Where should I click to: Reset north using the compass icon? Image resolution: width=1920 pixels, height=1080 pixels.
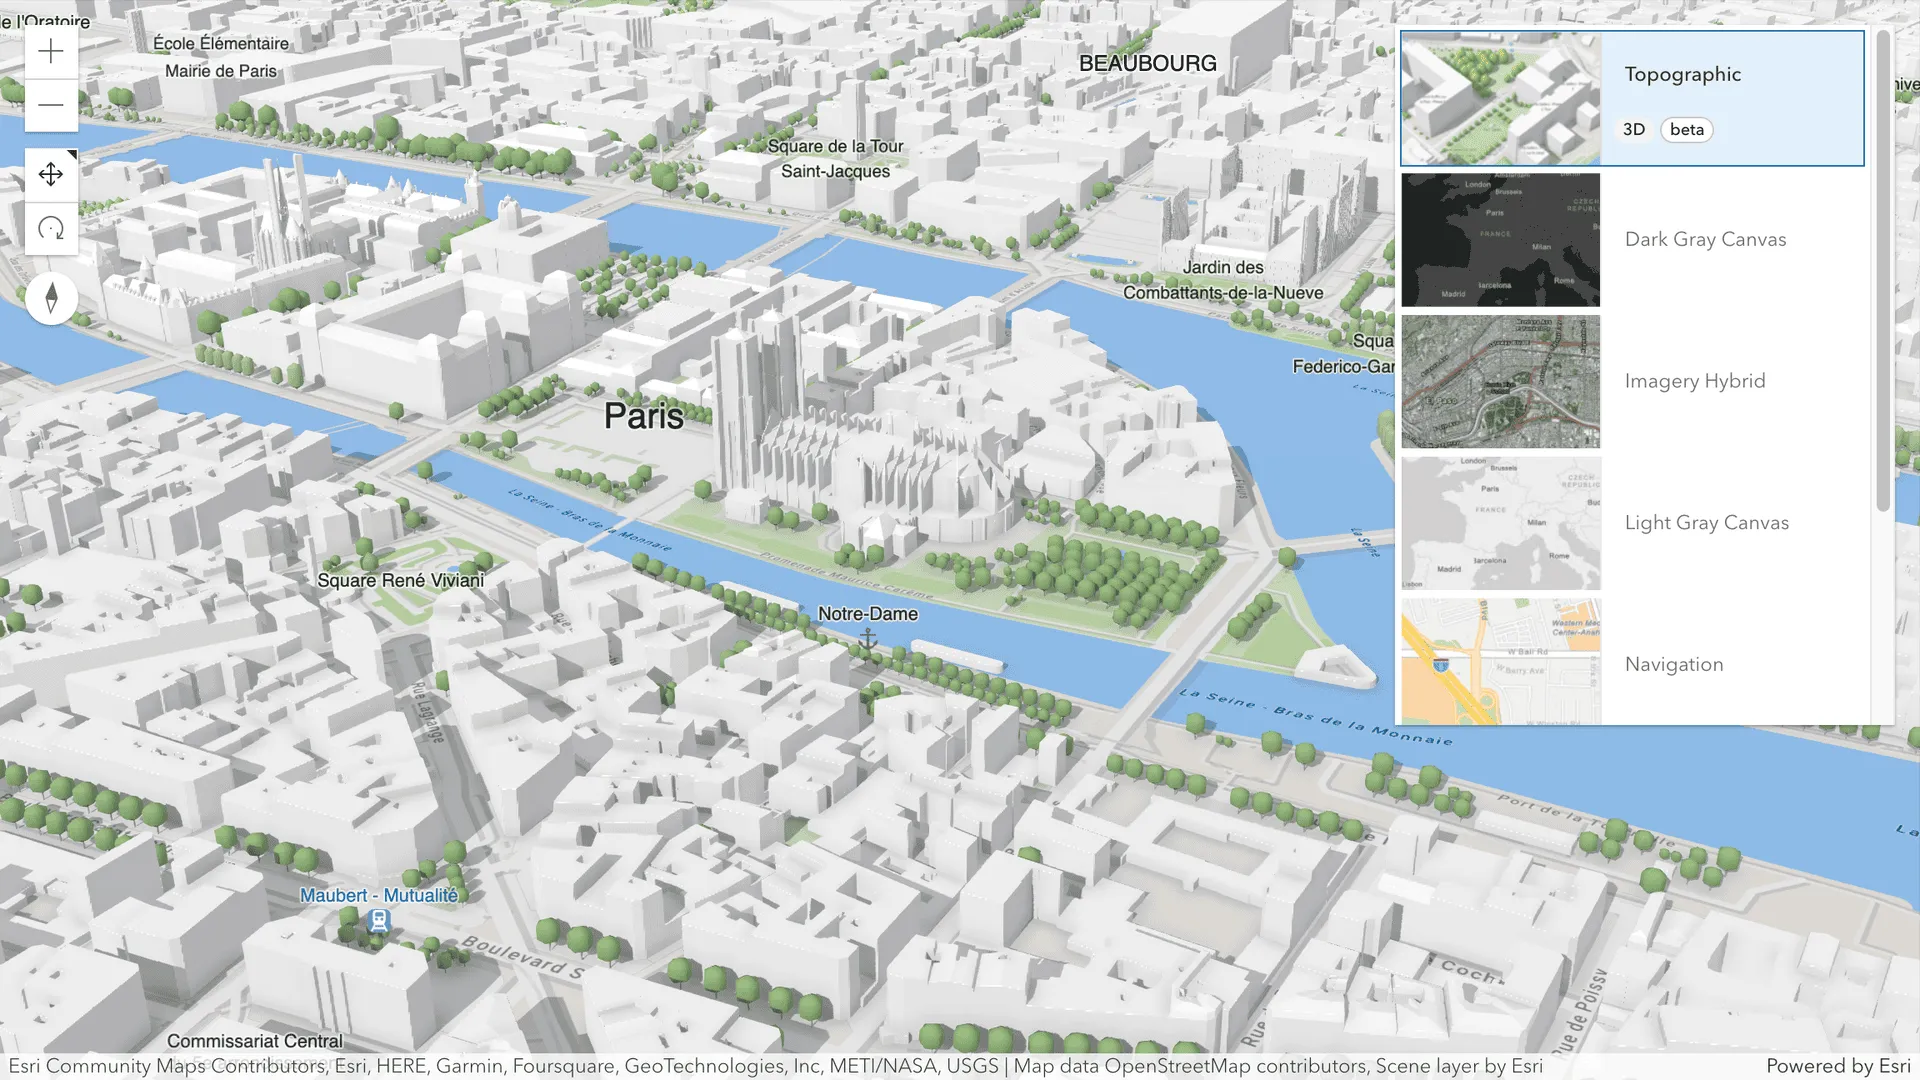(51, 298)
